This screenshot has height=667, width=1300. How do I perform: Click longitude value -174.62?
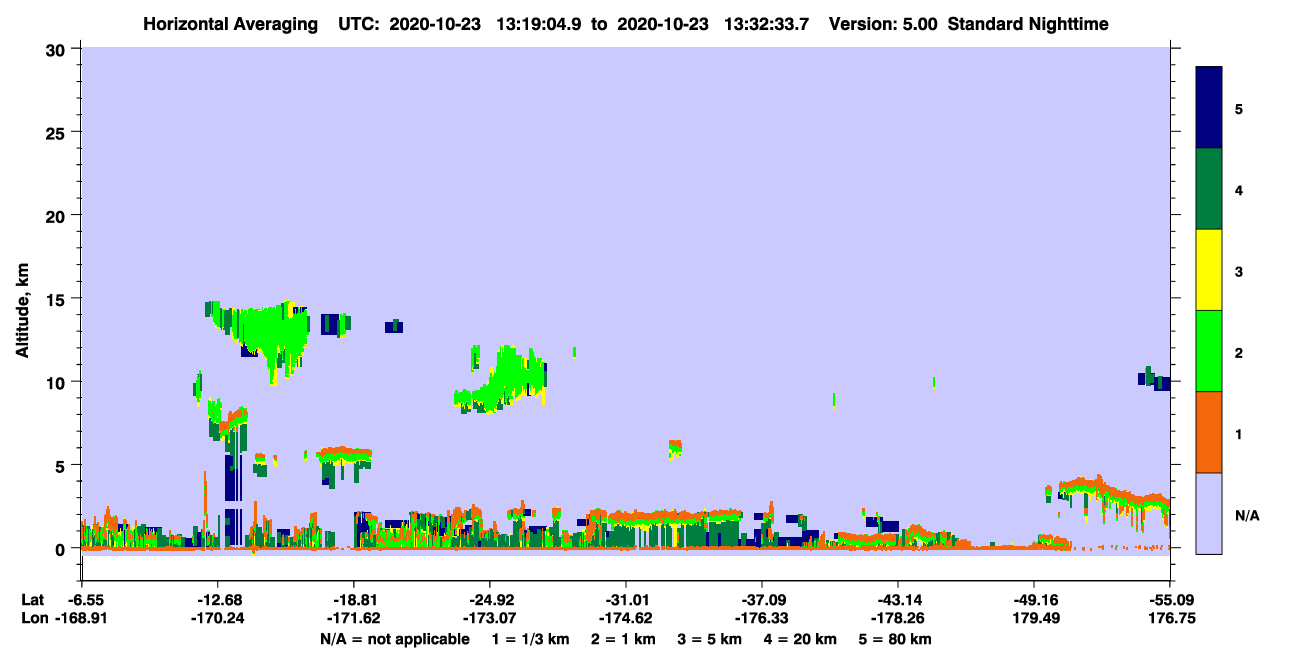point(626,618)
